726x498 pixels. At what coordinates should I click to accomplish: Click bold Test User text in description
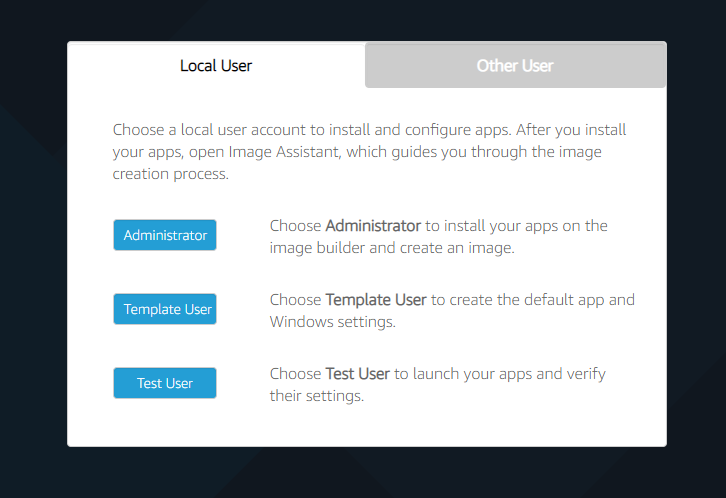(358, 374)
